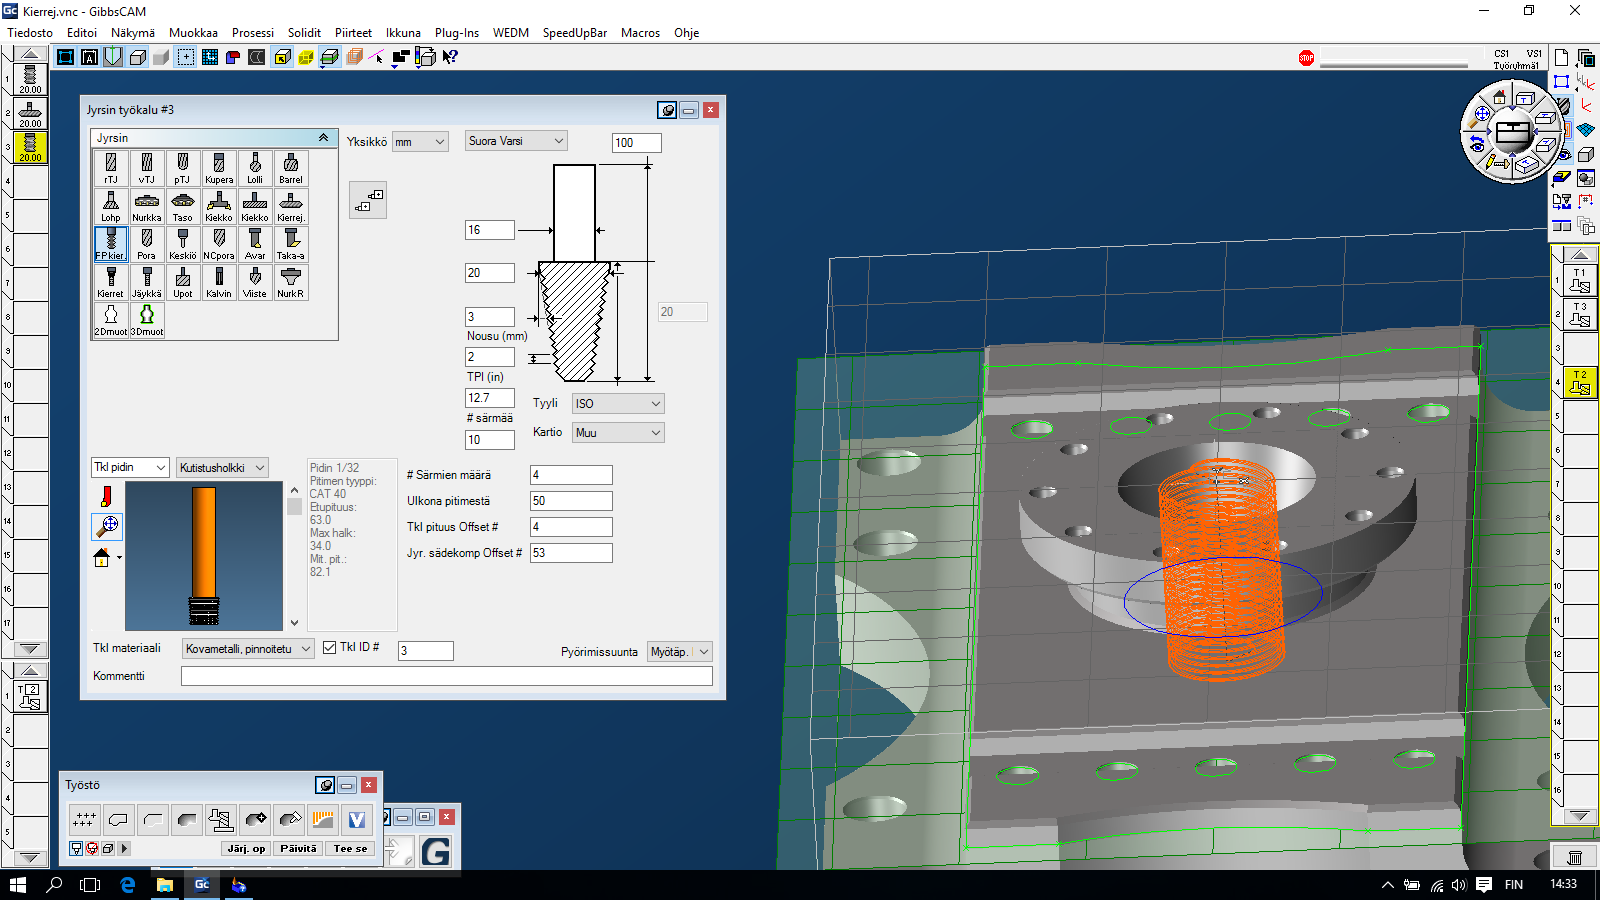The image size is (1600, 900).
Task: Click the Päivitä button
Action: click(298, 848)
